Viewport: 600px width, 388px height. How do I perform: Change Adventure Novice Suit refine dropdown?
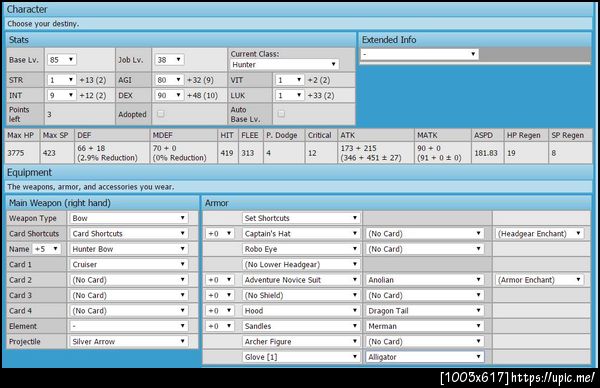(220, 280)
